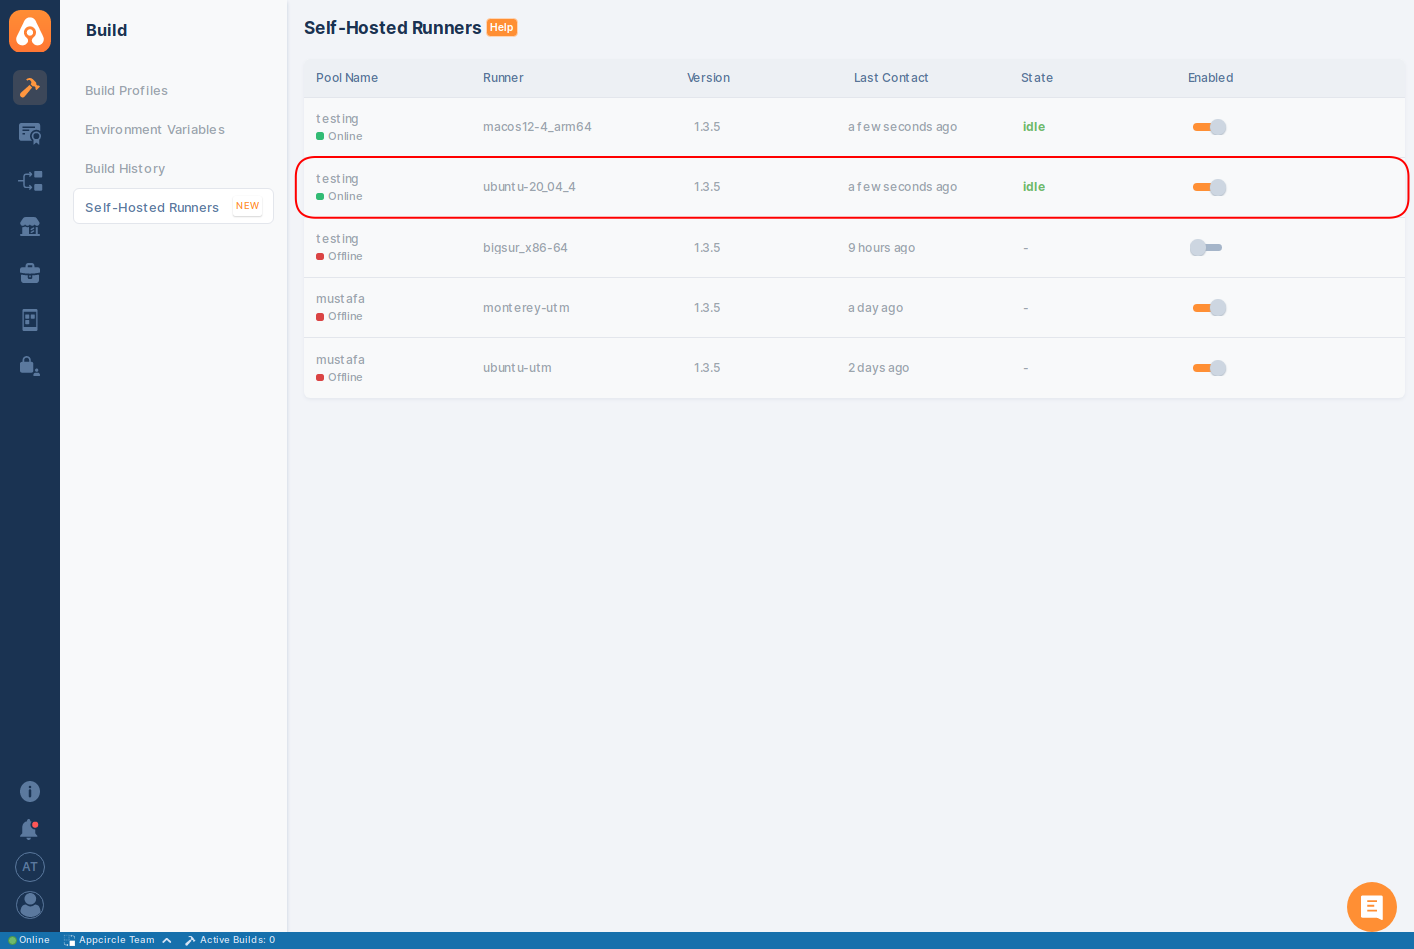Open the chat support bubble
This screenshot has width=1414, height=949.
click(1372, 907)
